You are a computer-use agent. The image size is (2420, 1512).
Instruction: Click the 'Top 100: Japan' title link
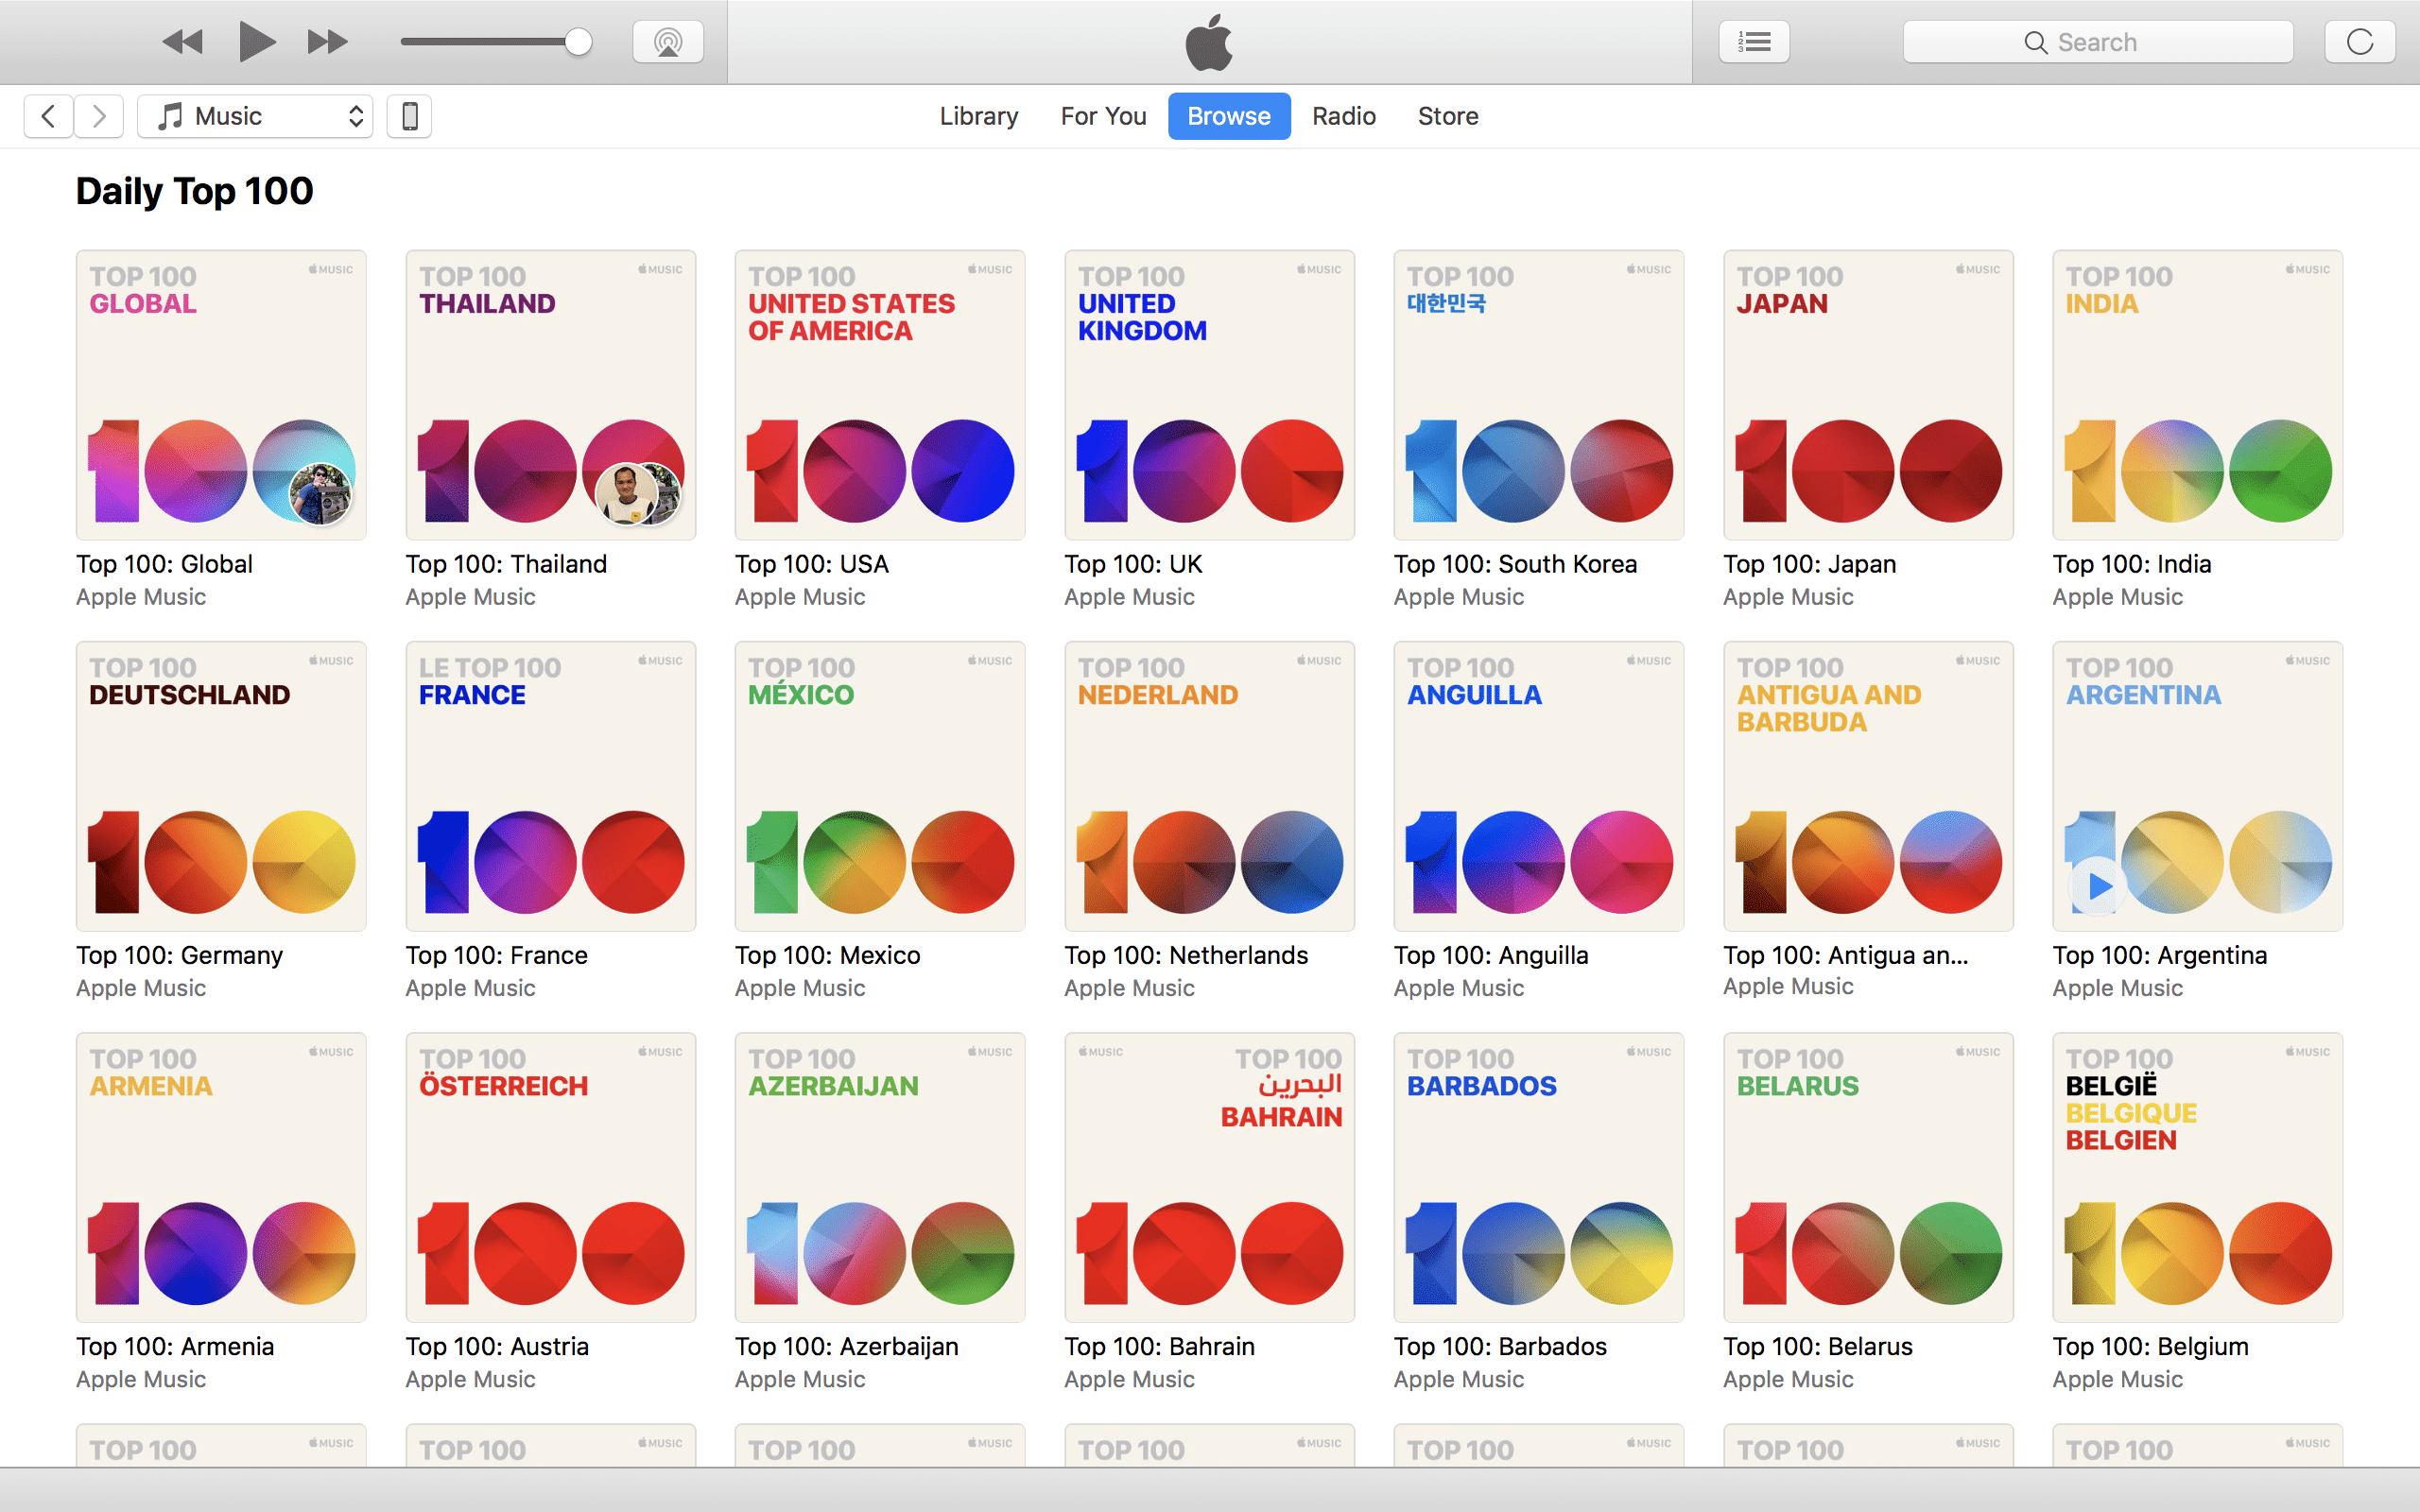(x=1810, y=564)
